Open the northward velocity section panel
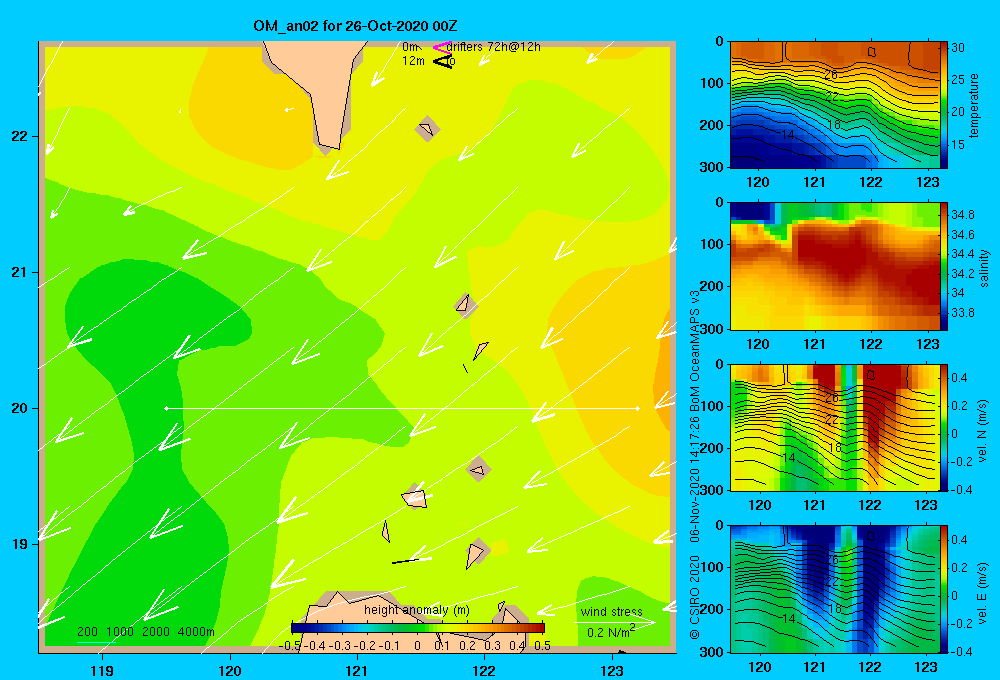Image resolution: width=1000 pixels, height=680 pixels. (x=834, y=427)
